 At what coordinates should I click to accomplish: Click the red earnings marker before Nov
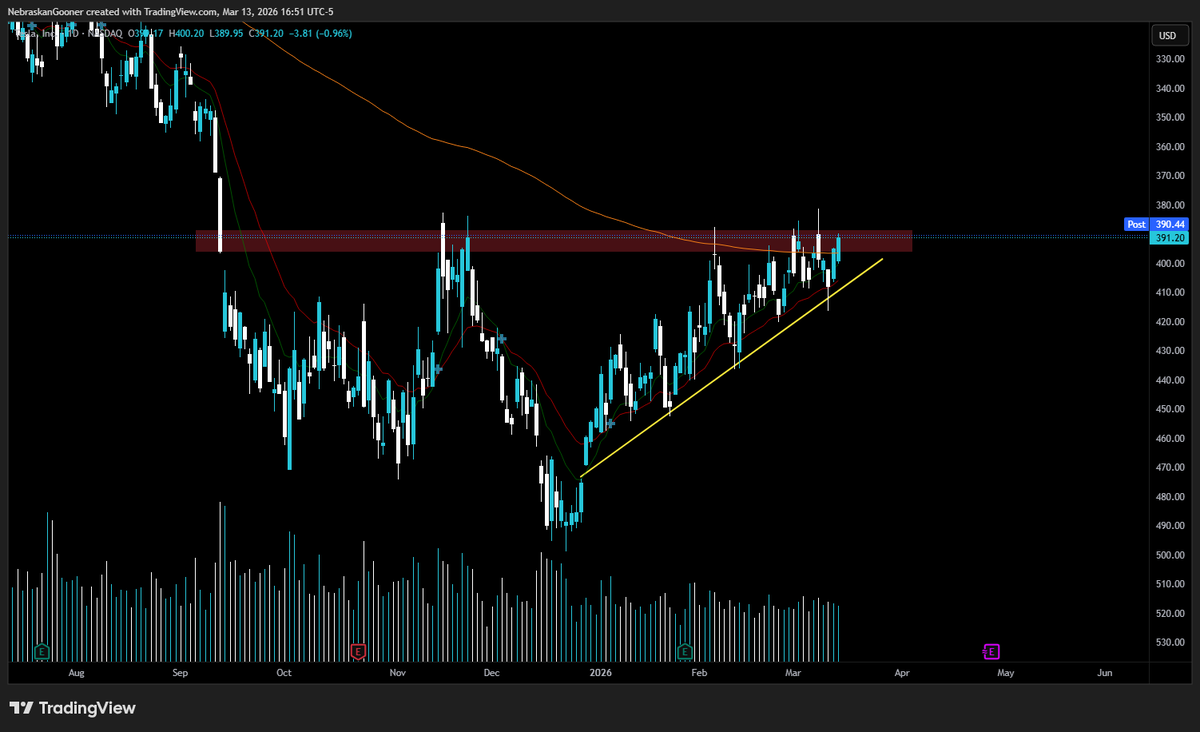tap(357, 652)
